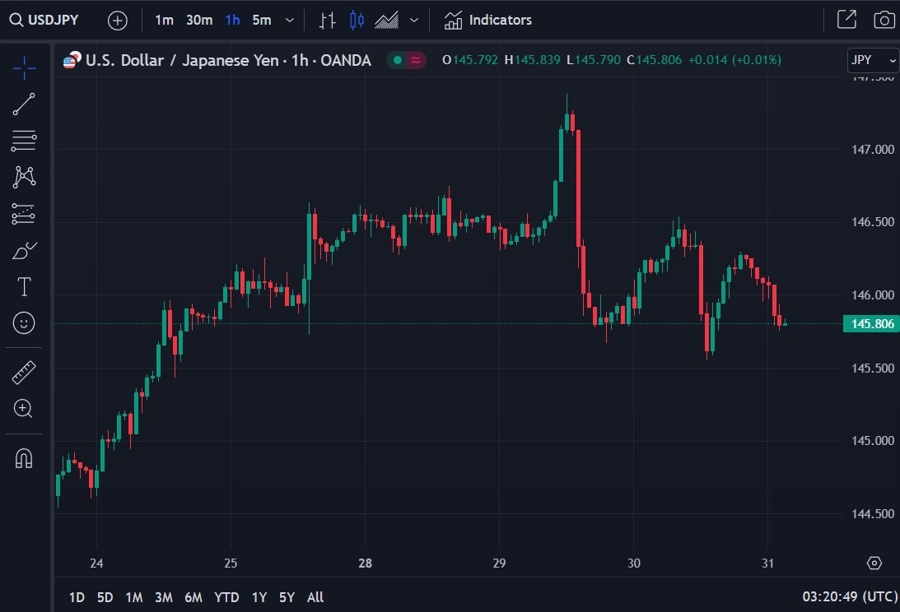Choose the area chart style icon
This screenshot has width=900, height=612.
click(386, 20)
